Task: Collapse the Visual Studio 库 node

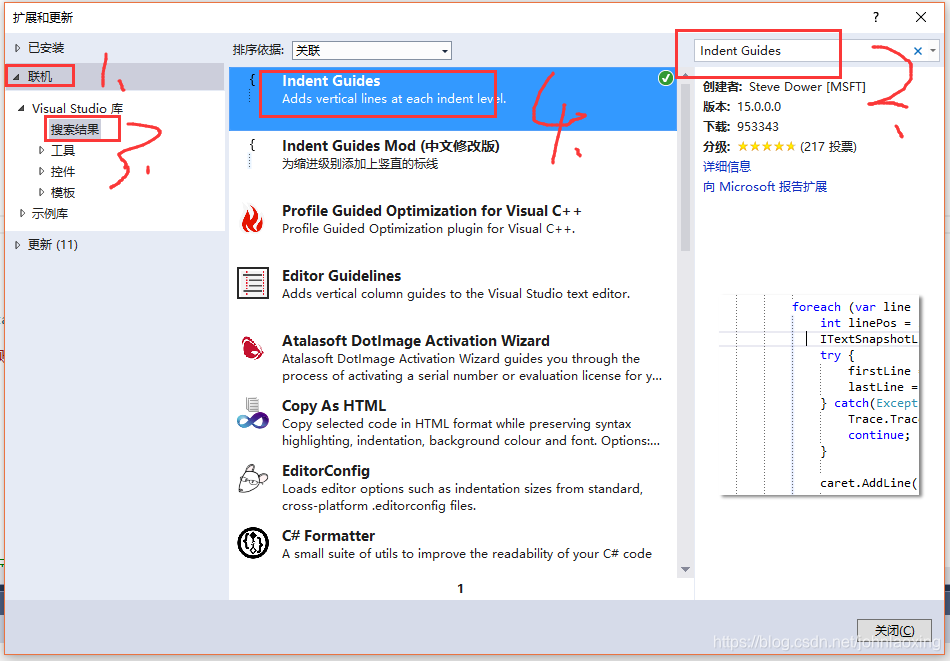Action: [21, 108]
